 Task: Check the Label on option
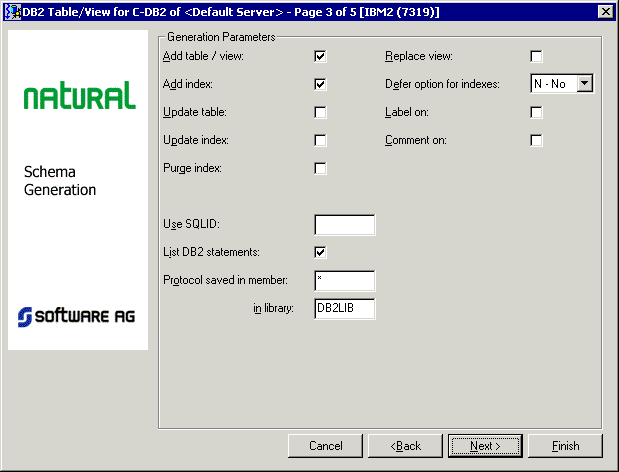tap(536, 112)
